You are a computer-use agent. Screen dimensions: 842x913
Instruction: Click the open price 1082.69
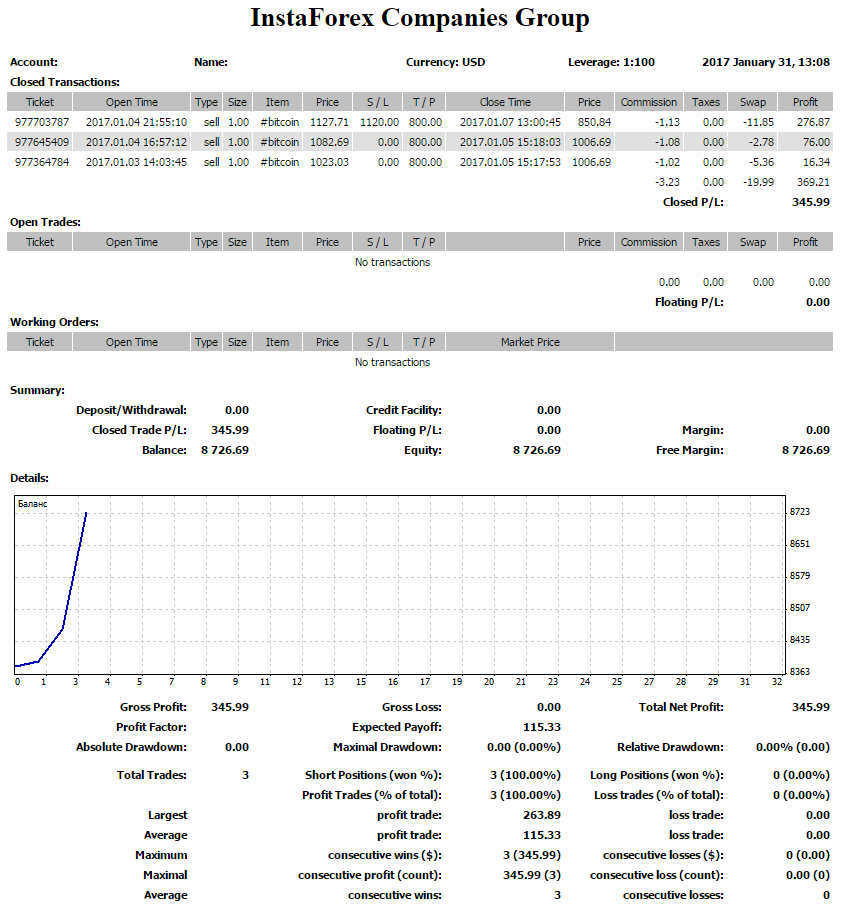pyautogui.click(x=329, y=142)
